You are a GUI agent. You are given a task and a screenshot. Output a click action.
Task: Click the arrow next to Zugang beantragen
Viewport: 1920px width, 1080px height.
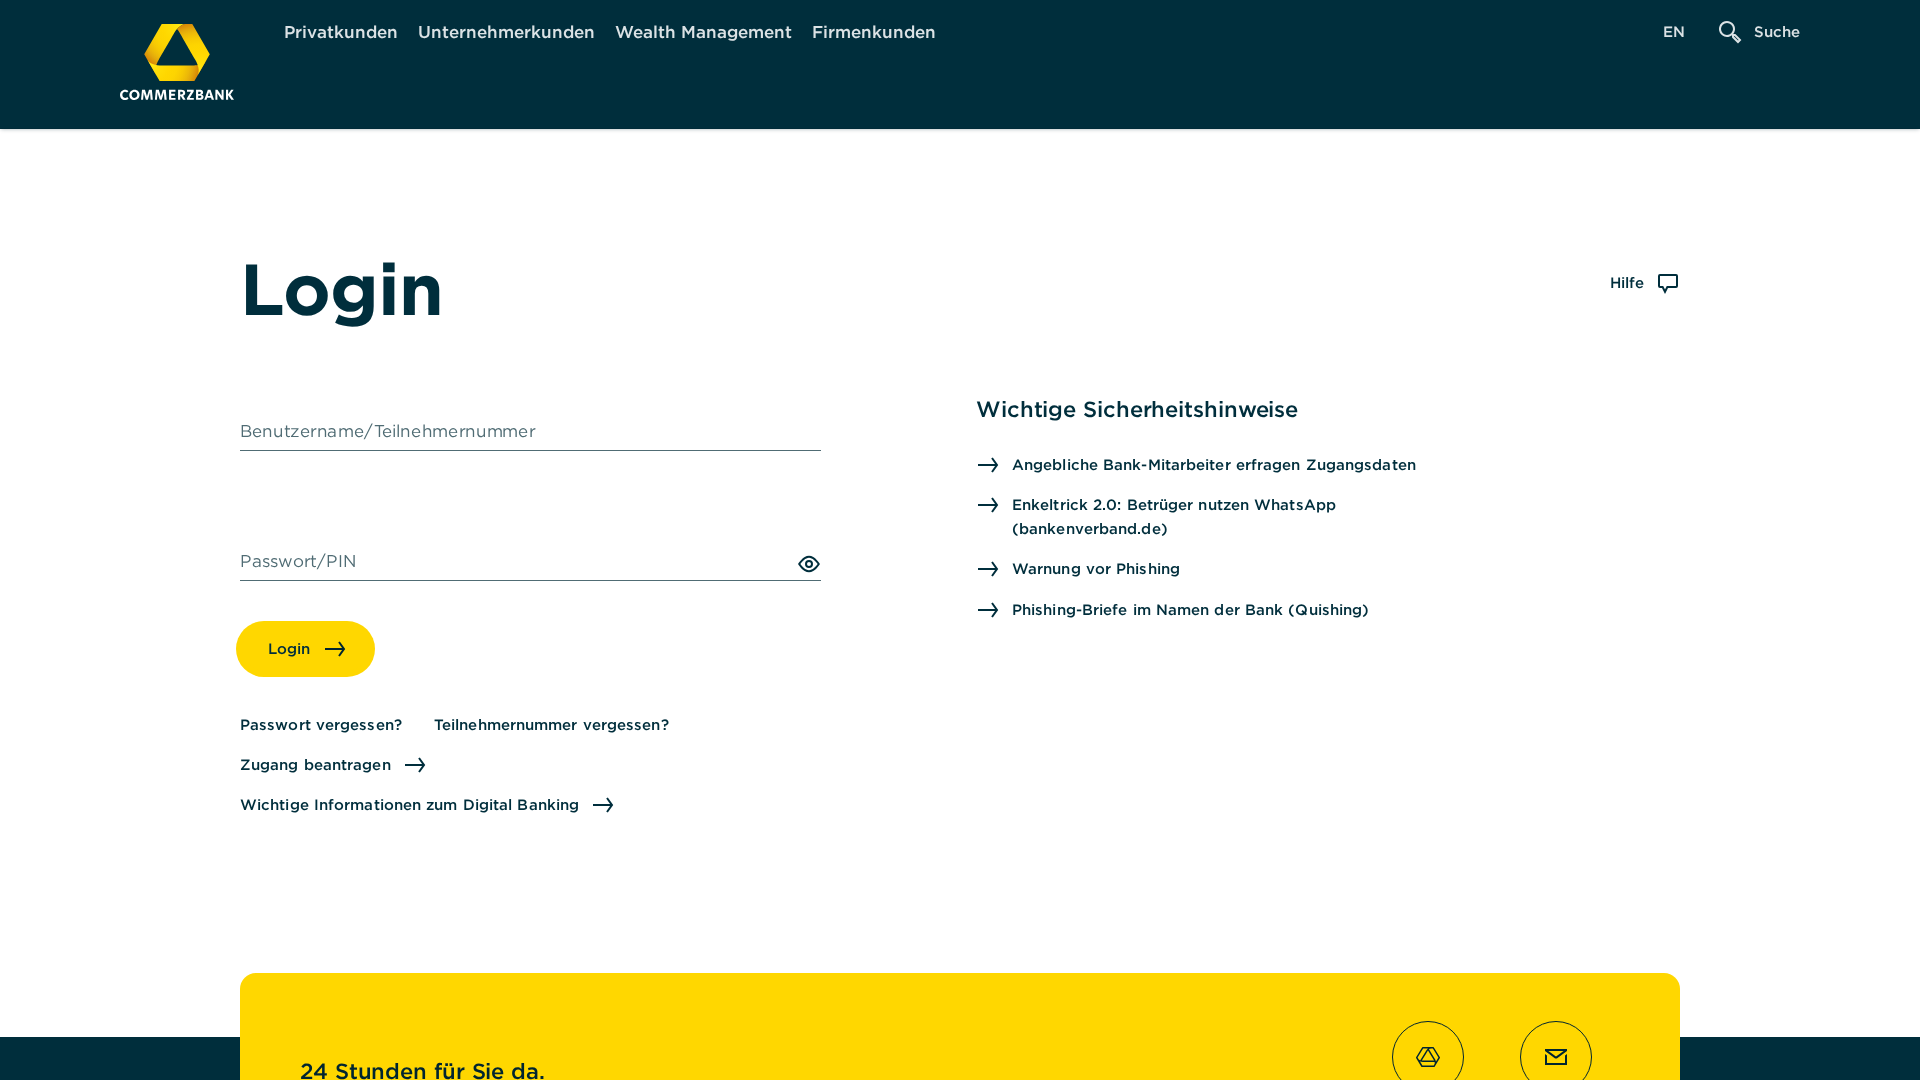point(414,765)
